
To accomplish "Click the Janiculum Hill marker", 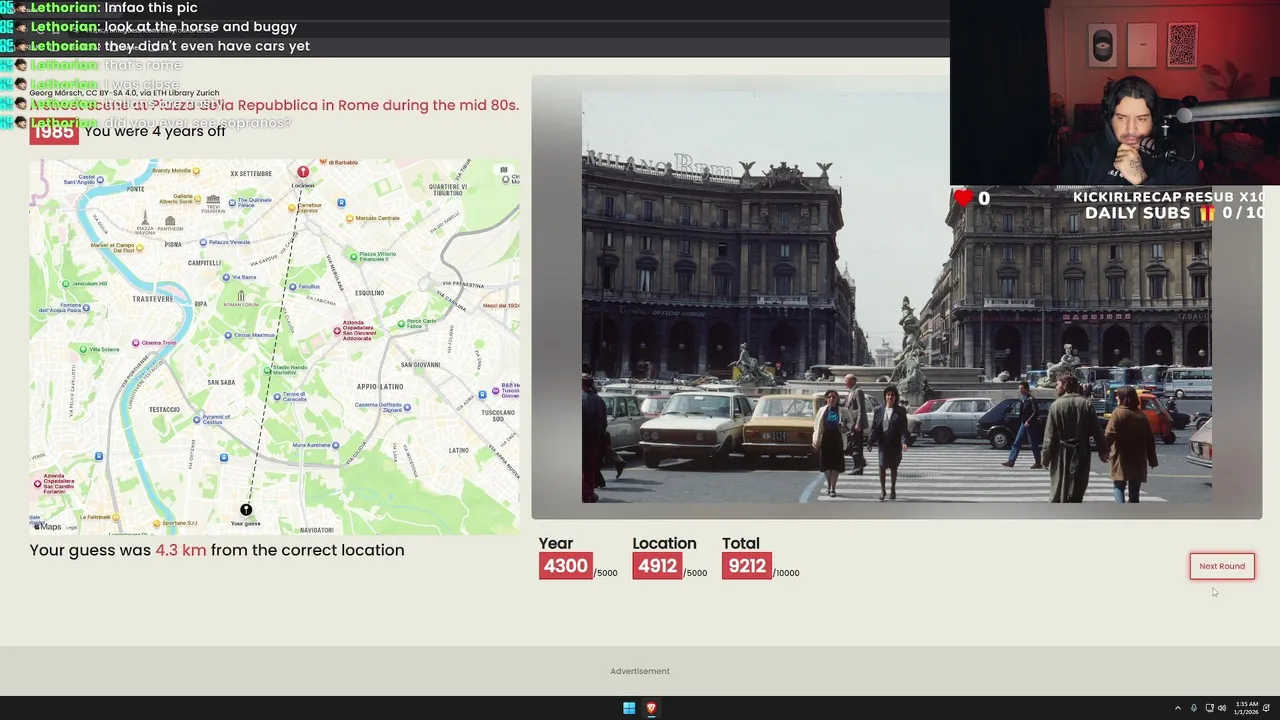I will pyautogui.click(x=66, y=284).
